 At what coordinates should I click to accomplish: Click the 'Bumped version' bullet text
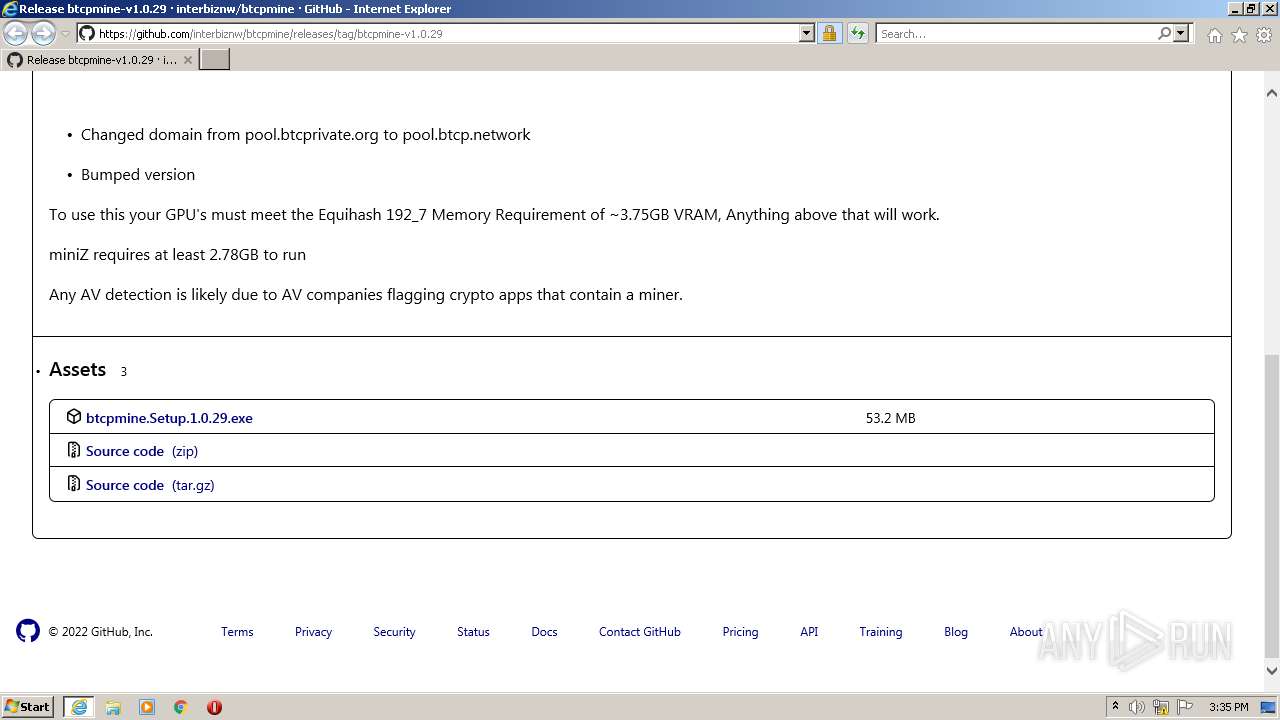pos(138,174)
